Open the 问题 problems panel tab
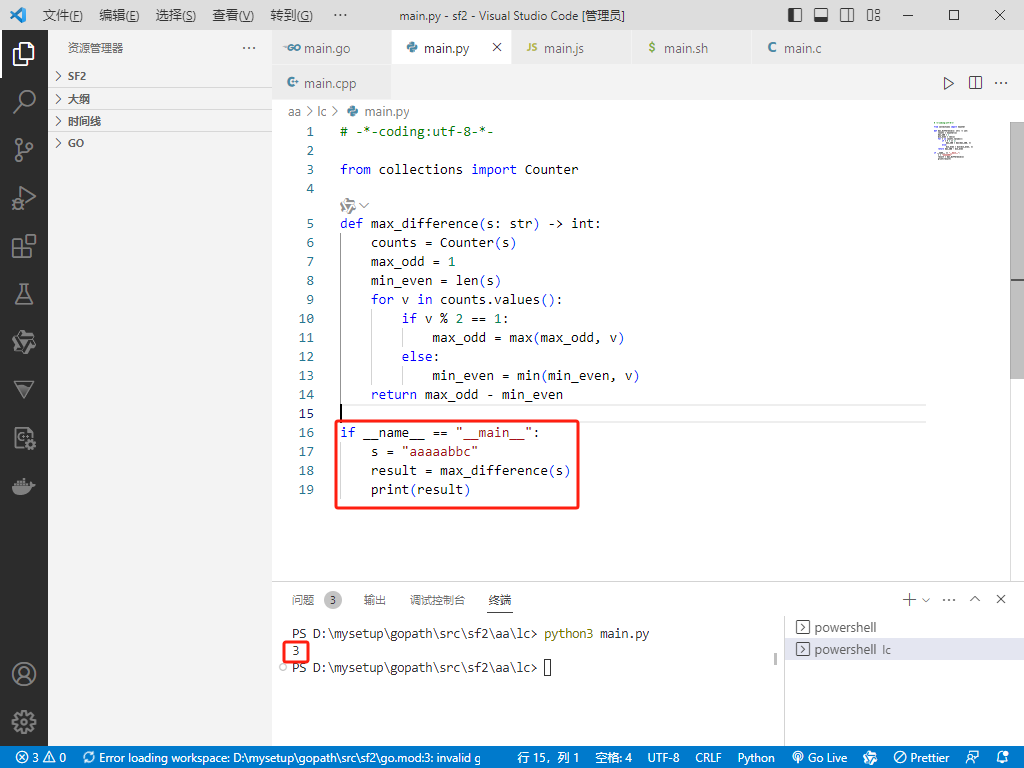The width and height of the screenshot is (1024, 768). [302, 600]
